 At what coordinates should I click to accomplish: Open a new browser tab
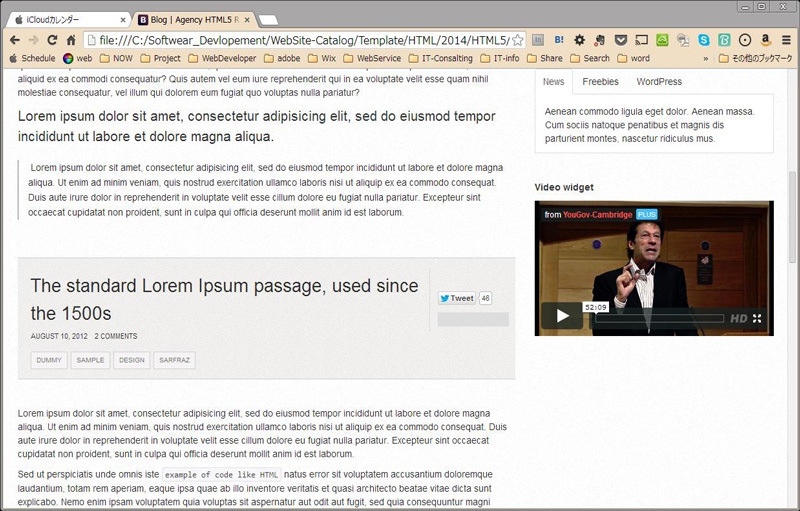(x=268, y=20)
